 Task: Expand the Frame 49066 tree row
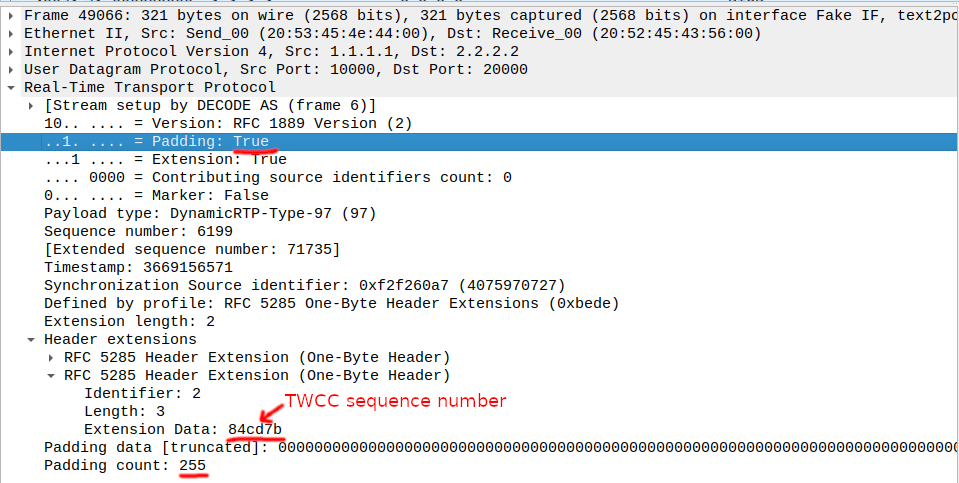click(x=12, y=16)
